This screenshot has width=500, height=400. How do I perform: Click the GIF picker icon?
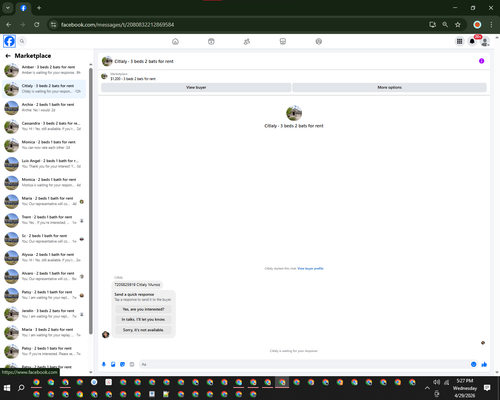(132, 364)
